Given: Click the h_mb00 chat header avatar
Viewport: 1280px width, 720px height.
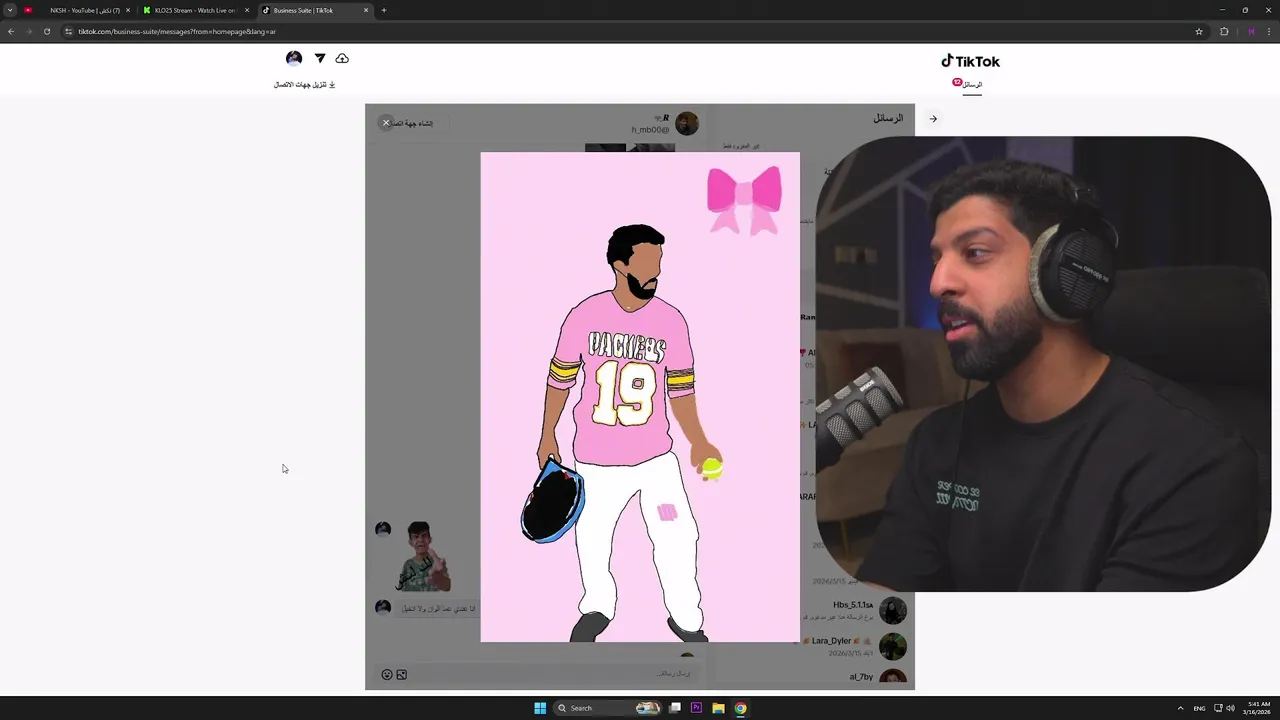Looking at the screenshot, I should tap(687, 124).
